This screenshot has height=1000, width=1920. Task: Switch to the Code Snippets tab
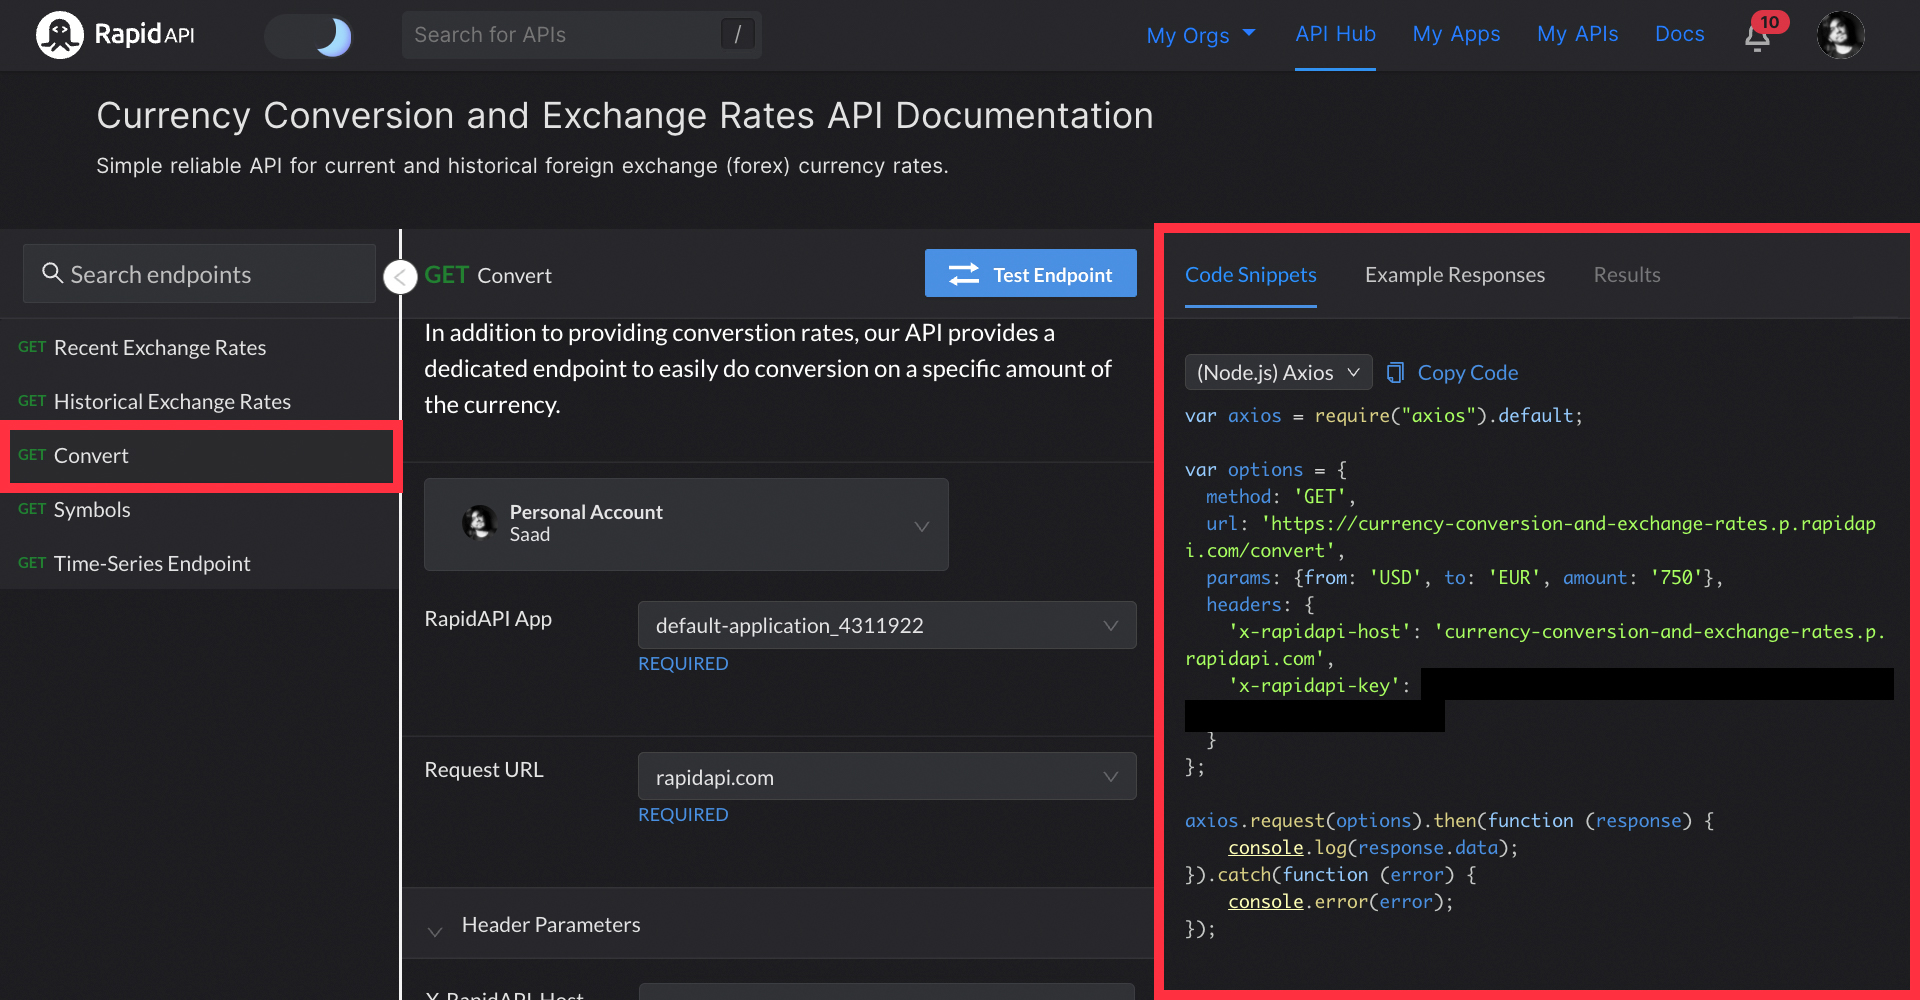(1250, 275)
